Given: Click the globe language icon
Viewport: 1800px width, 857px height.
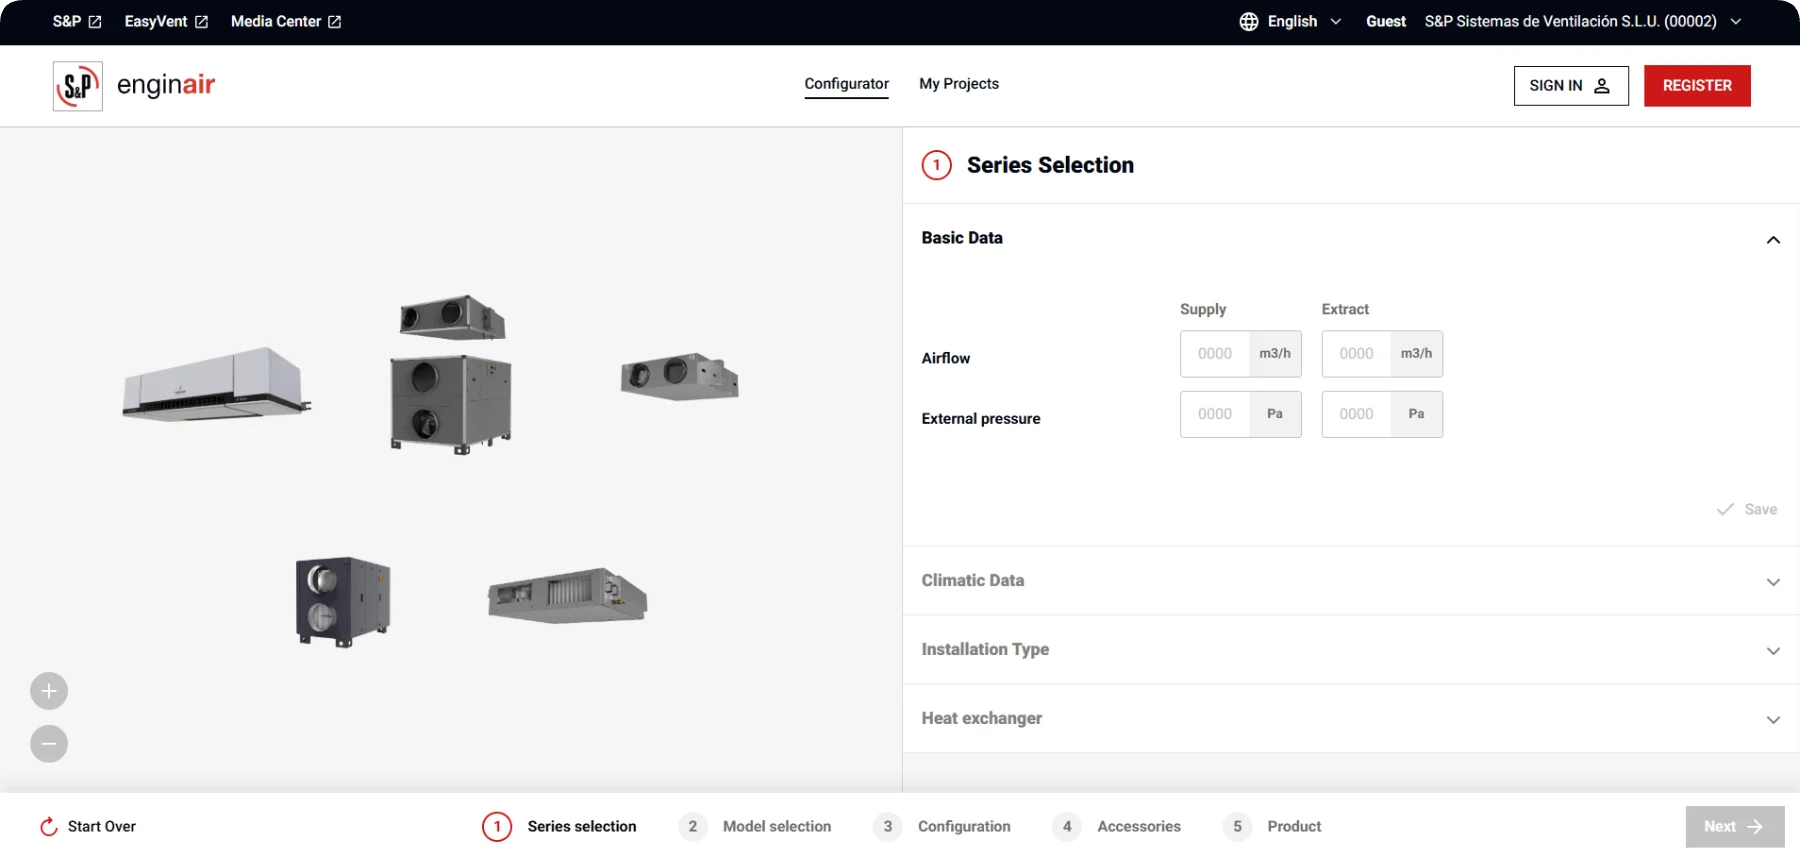Looking at the screenshot, I should 1249,22.
